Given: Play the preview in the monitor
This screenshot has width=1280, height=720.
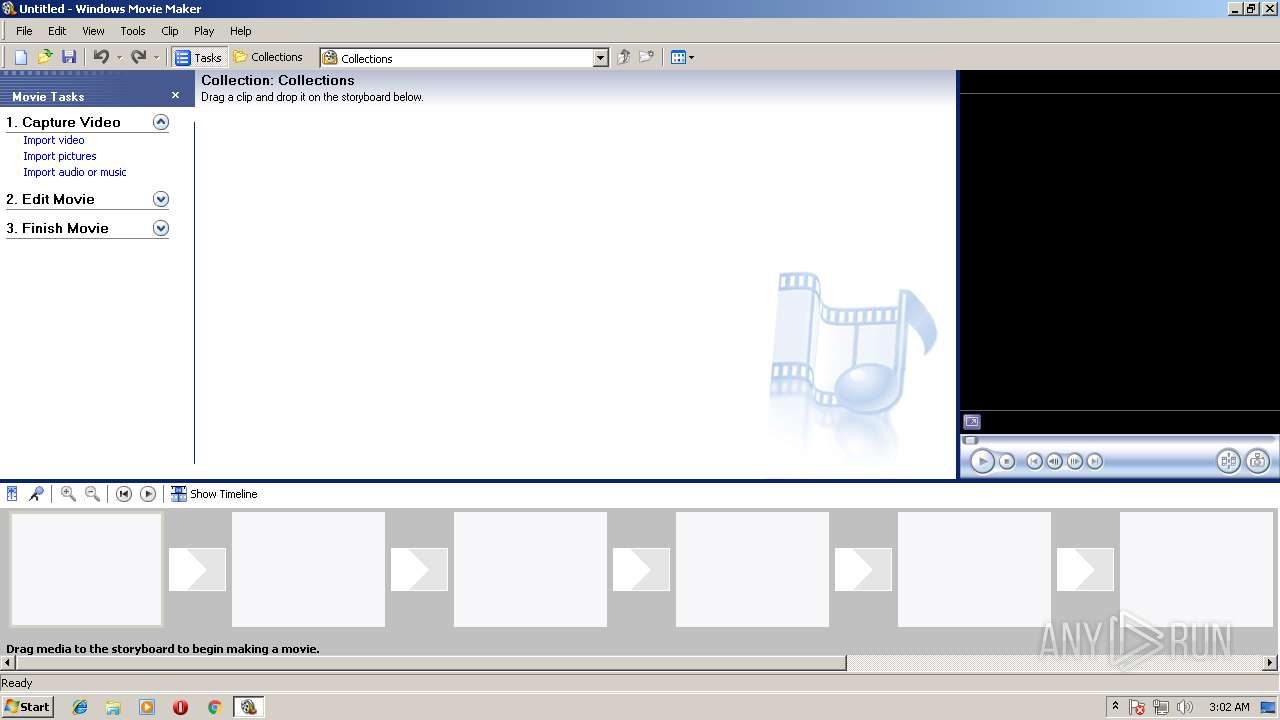Looking at the screenshot, I should (982, 461).
